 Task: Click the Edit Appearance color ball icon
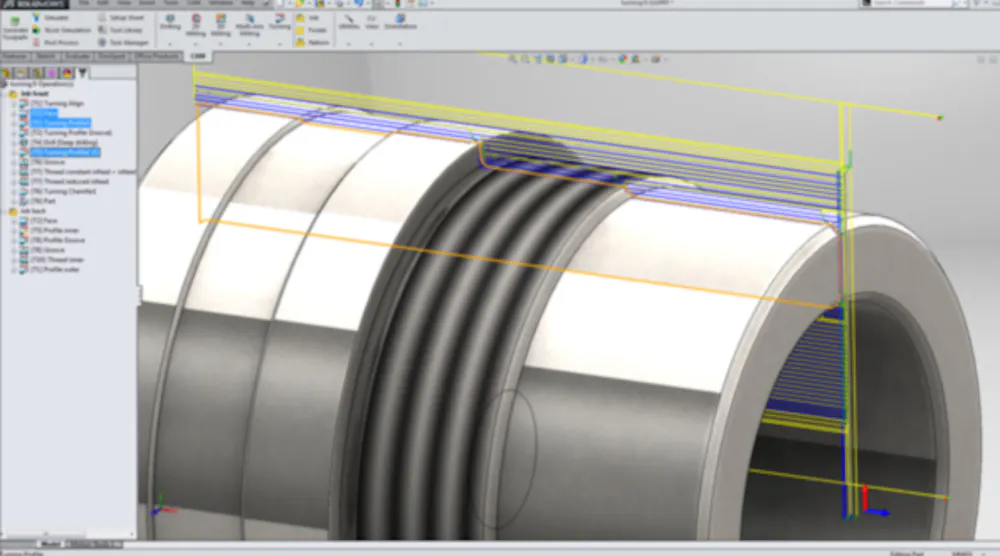[x=622, y=59]
